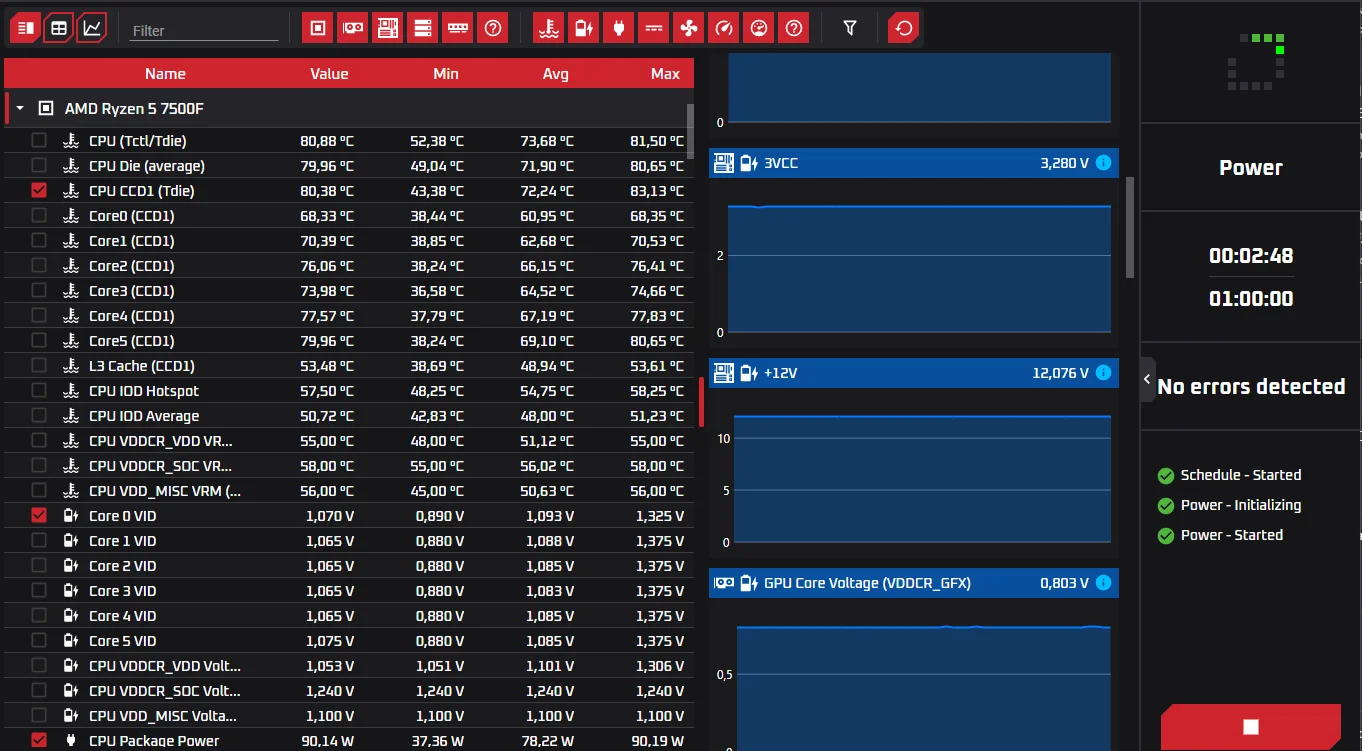
Task: Reset min/max statistics with the refresh icon
Action: pos(904,28)
